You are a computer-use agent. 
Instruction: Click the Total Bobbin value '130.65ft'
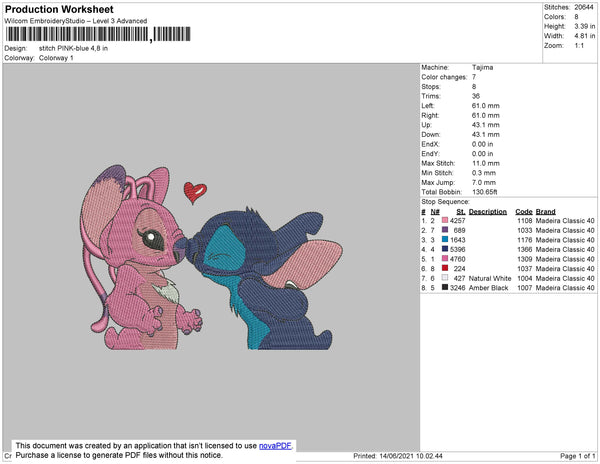click(484, 192)
